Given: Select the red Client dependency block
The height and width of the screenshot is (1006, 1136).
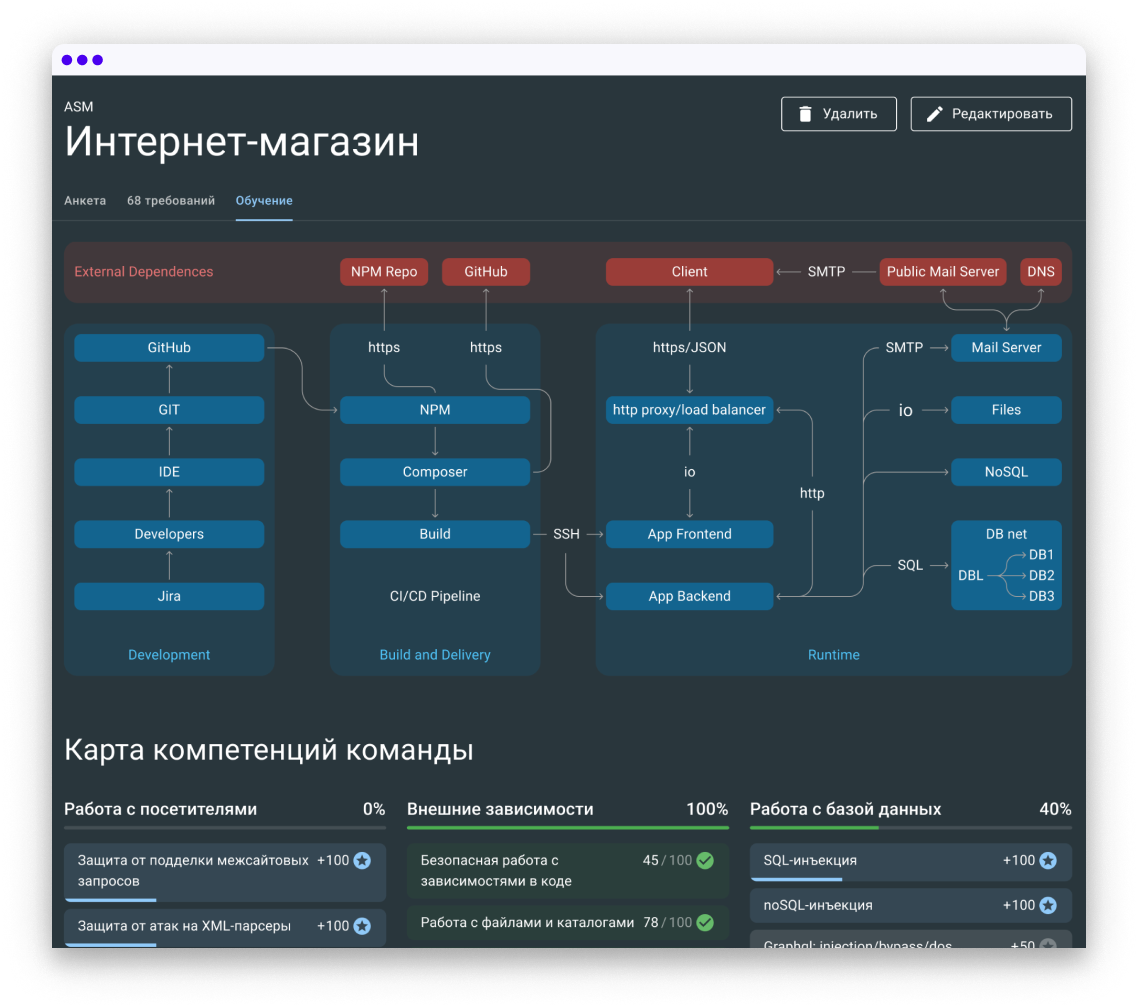Looking at the screenshot, I should (689, 272).
